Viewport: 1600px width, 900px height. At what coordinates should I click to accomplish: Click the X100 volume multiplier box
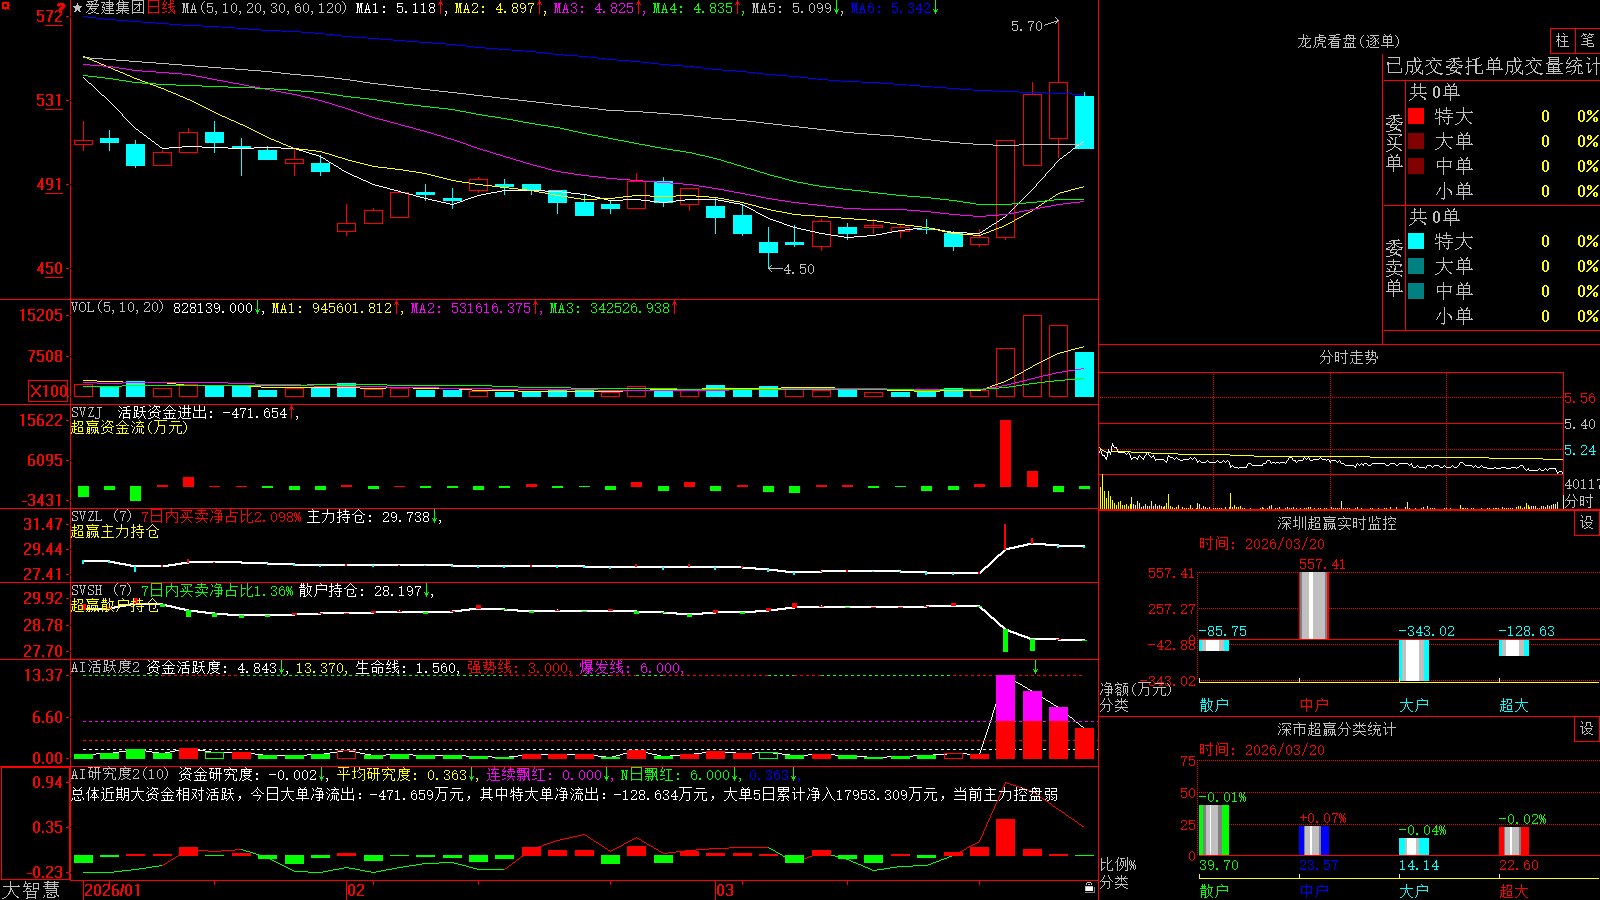tap(48, 391)
